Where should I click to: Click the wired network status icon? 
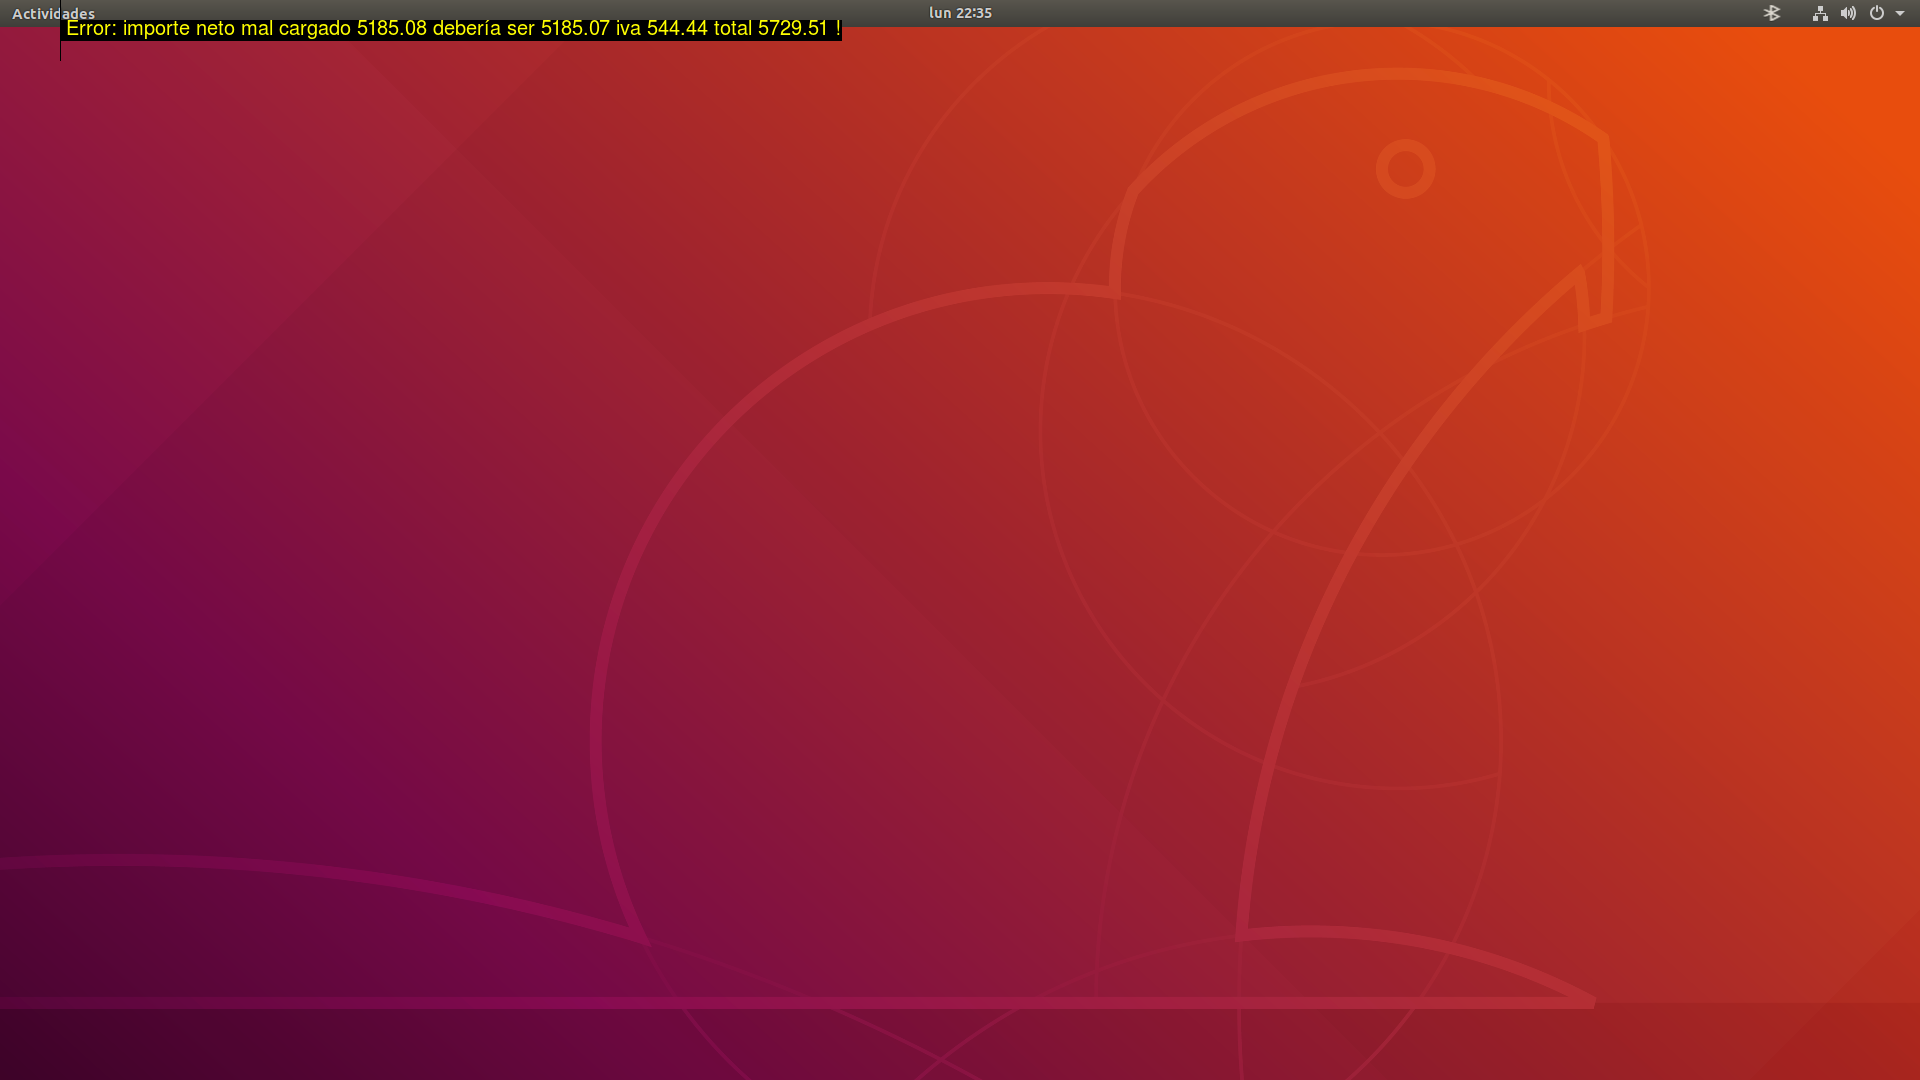pyautogui.click(x=1820, y=13)
